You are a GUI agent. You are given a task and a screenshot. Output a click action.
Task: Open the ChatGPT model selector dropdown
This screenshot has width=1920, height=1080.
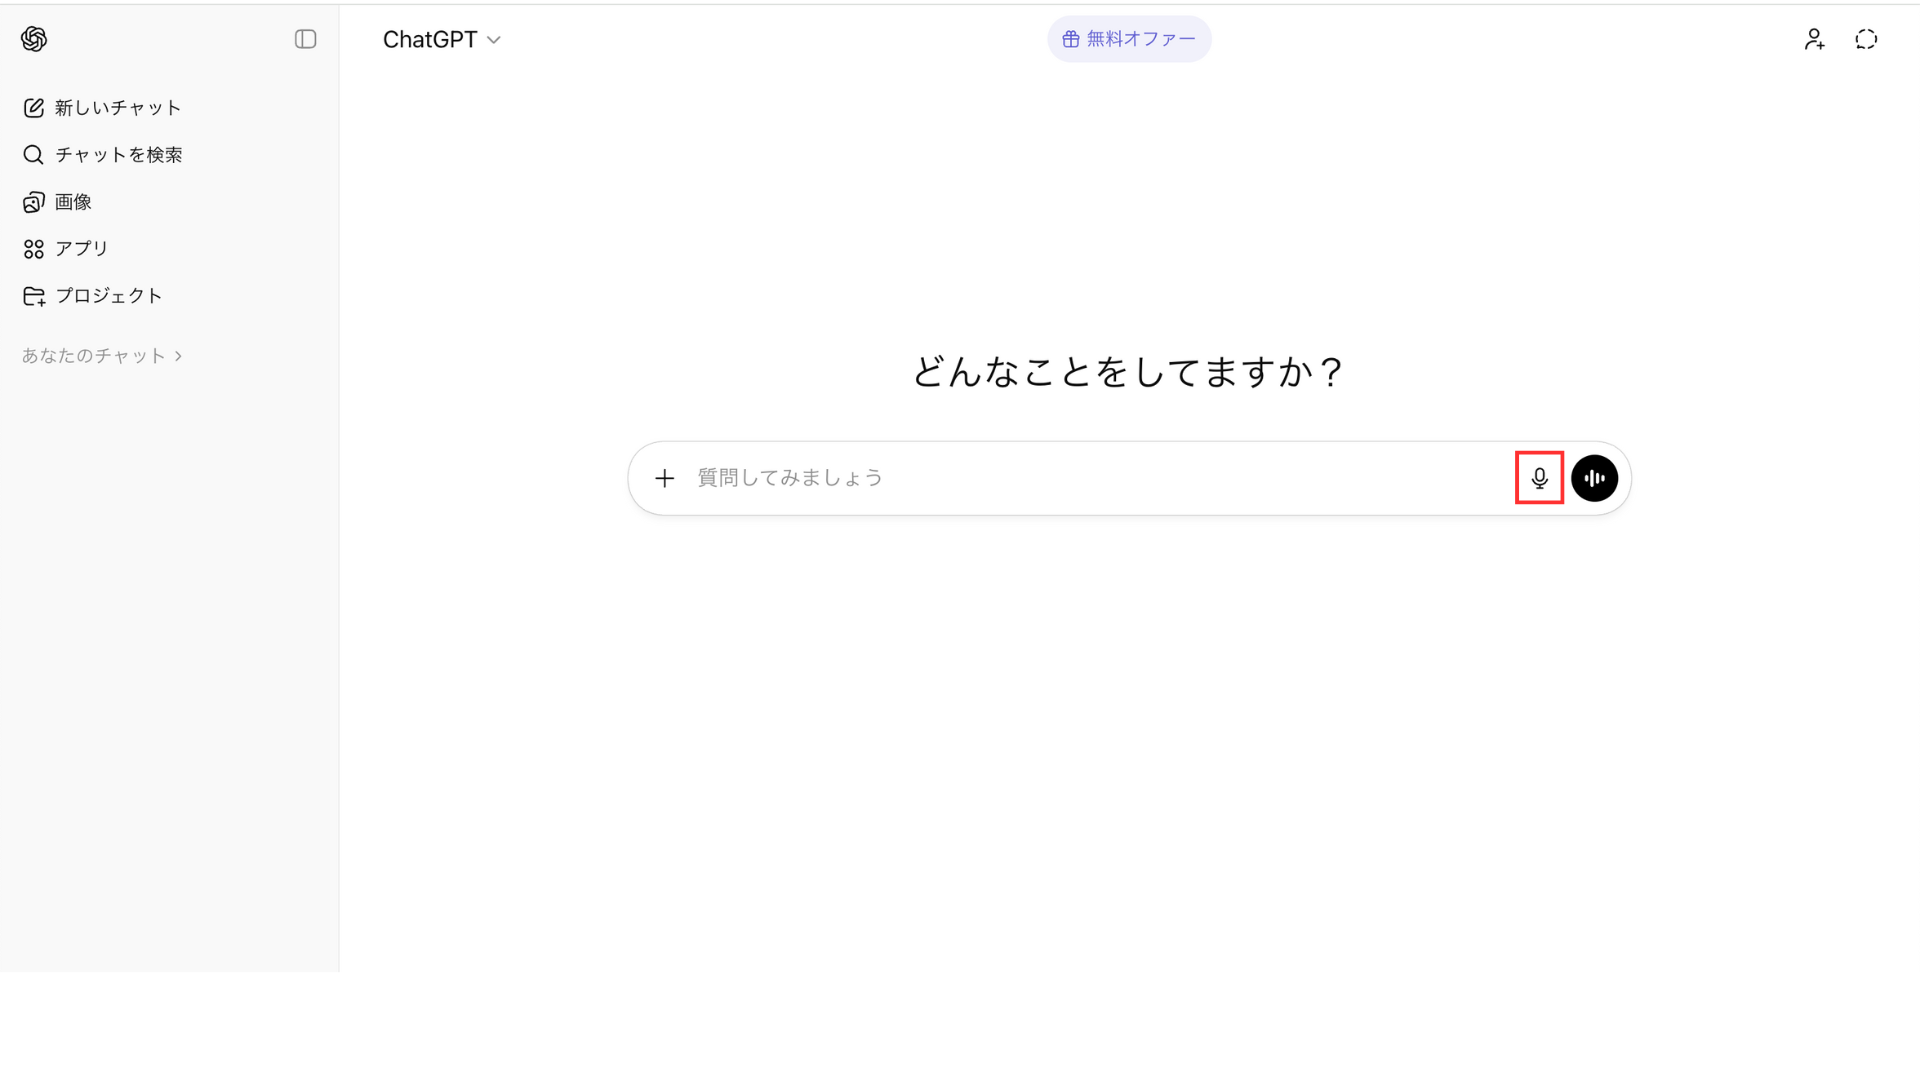click(x=431, y=39)
